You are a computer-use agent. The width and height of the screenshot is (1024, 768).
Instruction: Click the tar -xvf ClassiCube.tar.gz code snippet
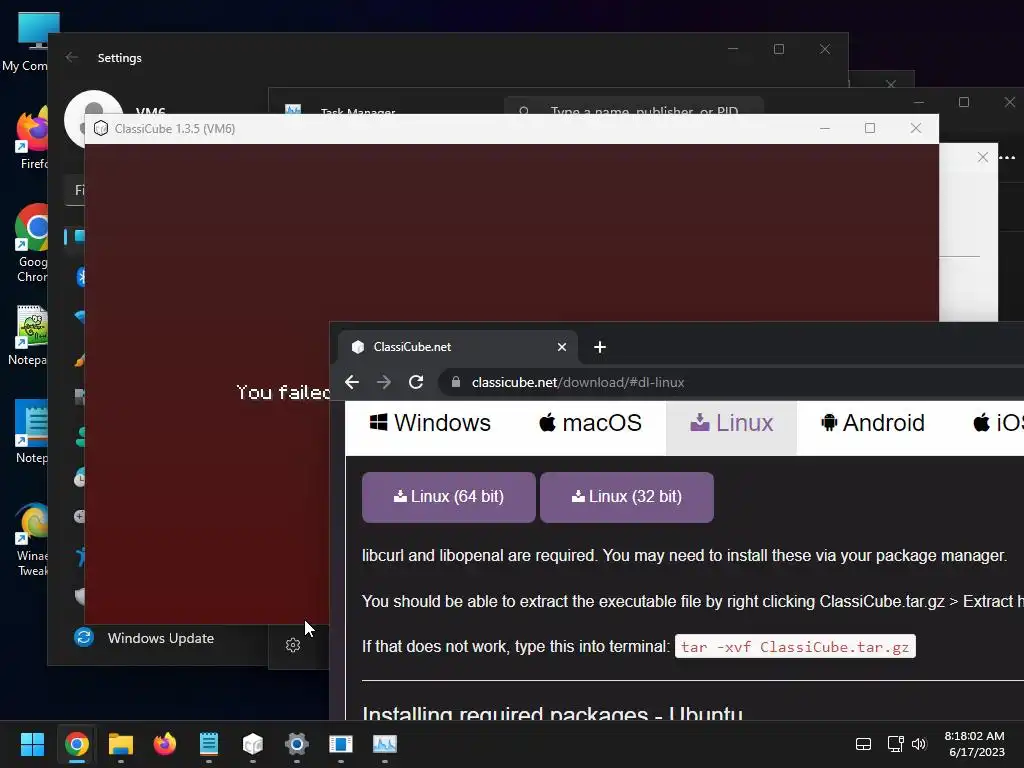coord(795,647)
